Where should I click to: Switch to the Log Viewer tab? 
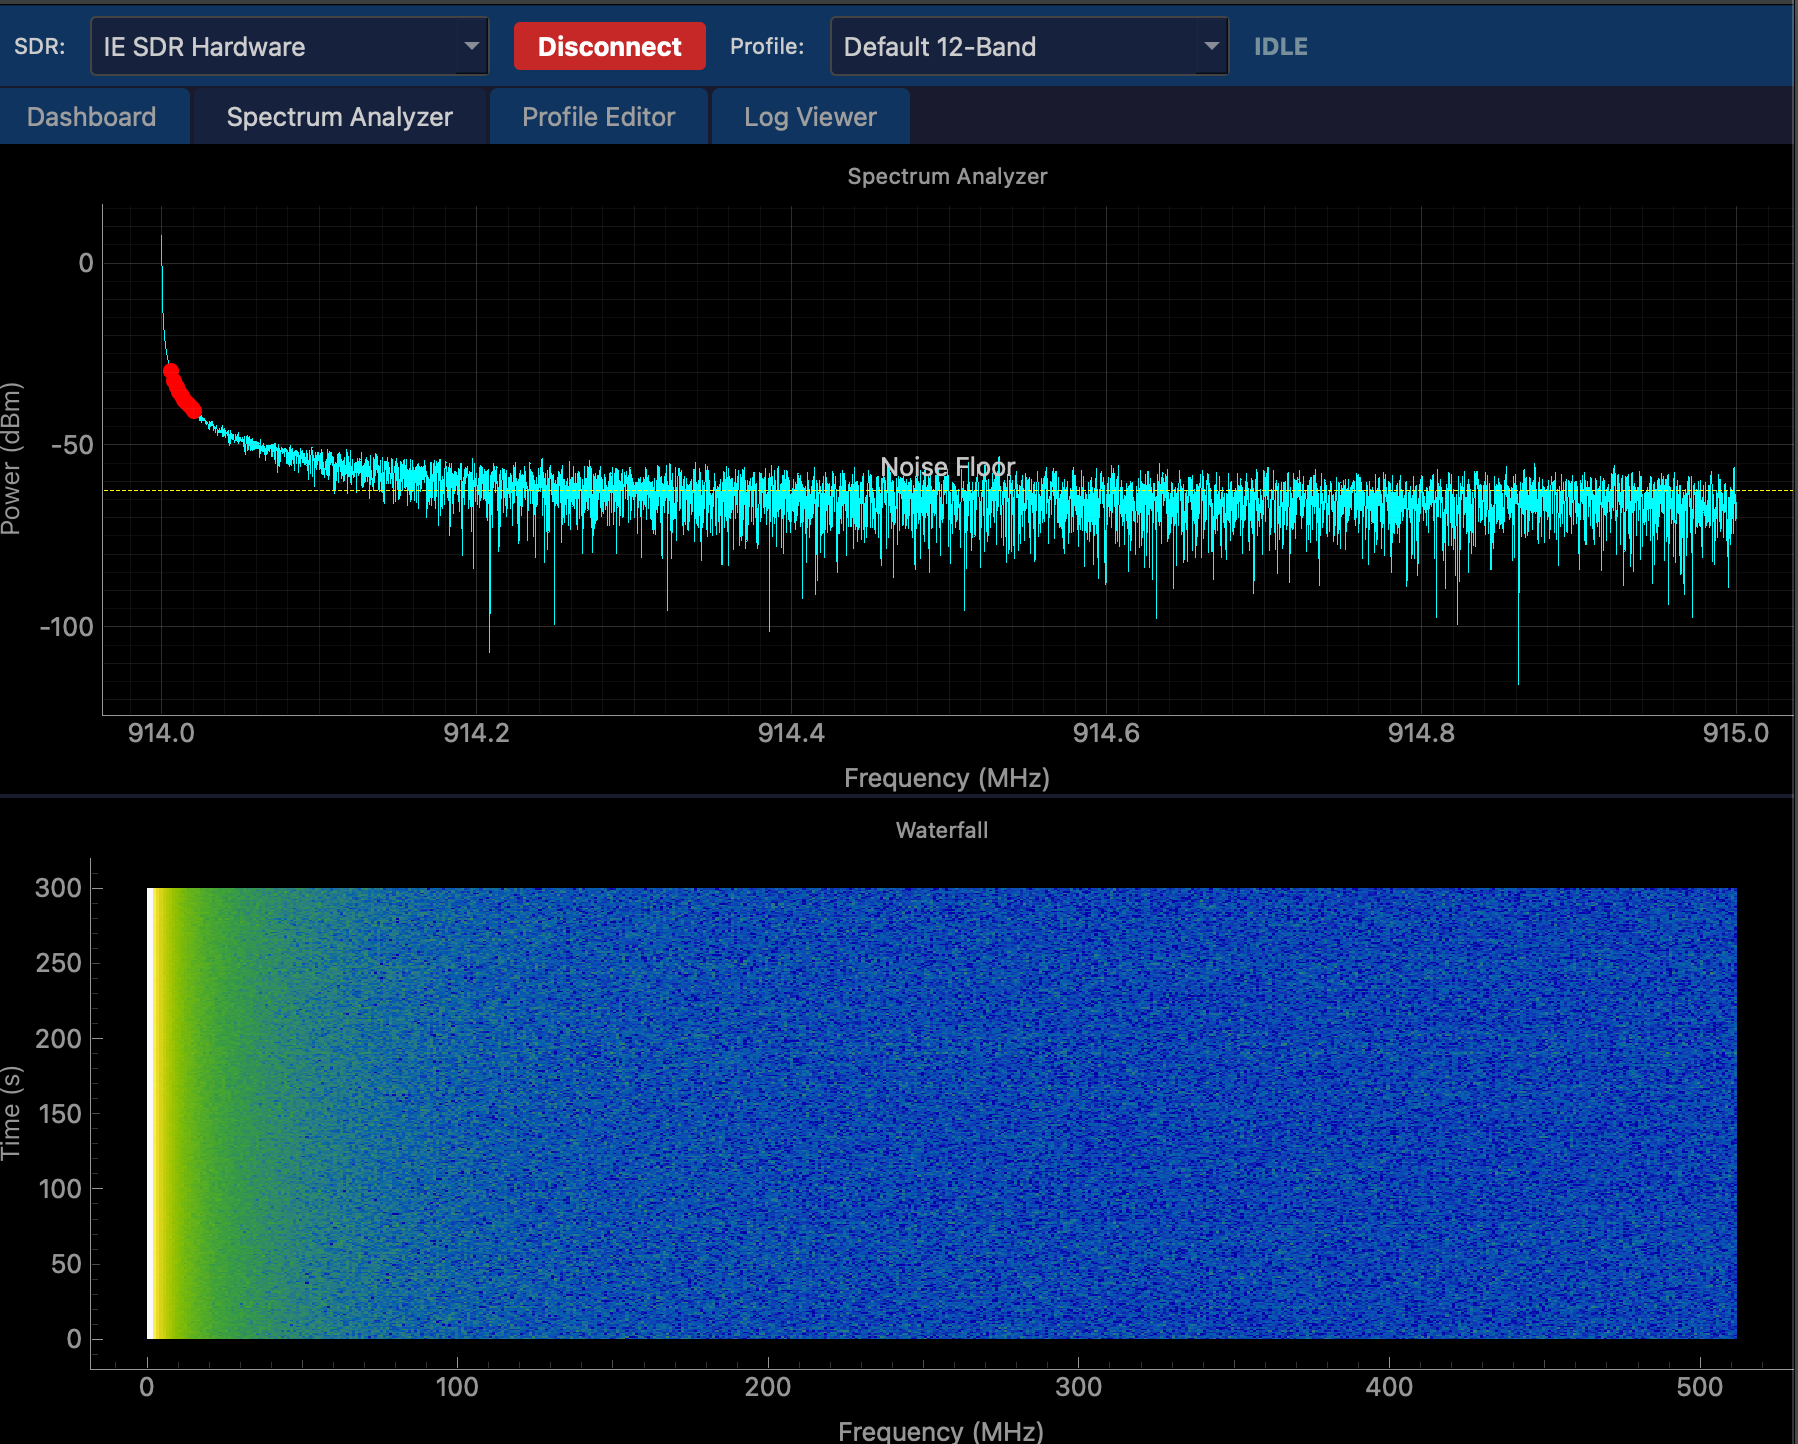pos(809,116)
